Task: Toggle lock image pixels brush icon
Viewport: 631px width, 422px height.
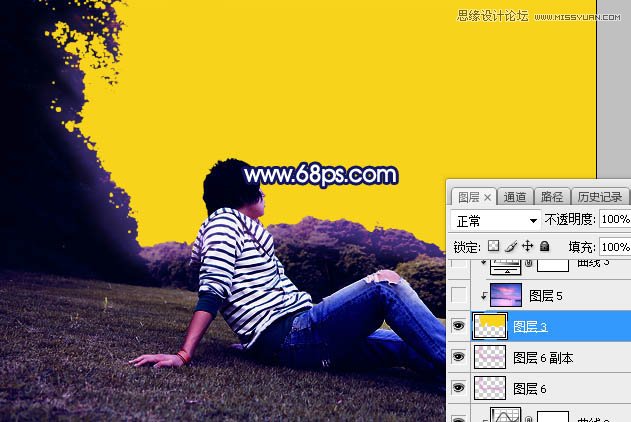Action: point(511,246)
